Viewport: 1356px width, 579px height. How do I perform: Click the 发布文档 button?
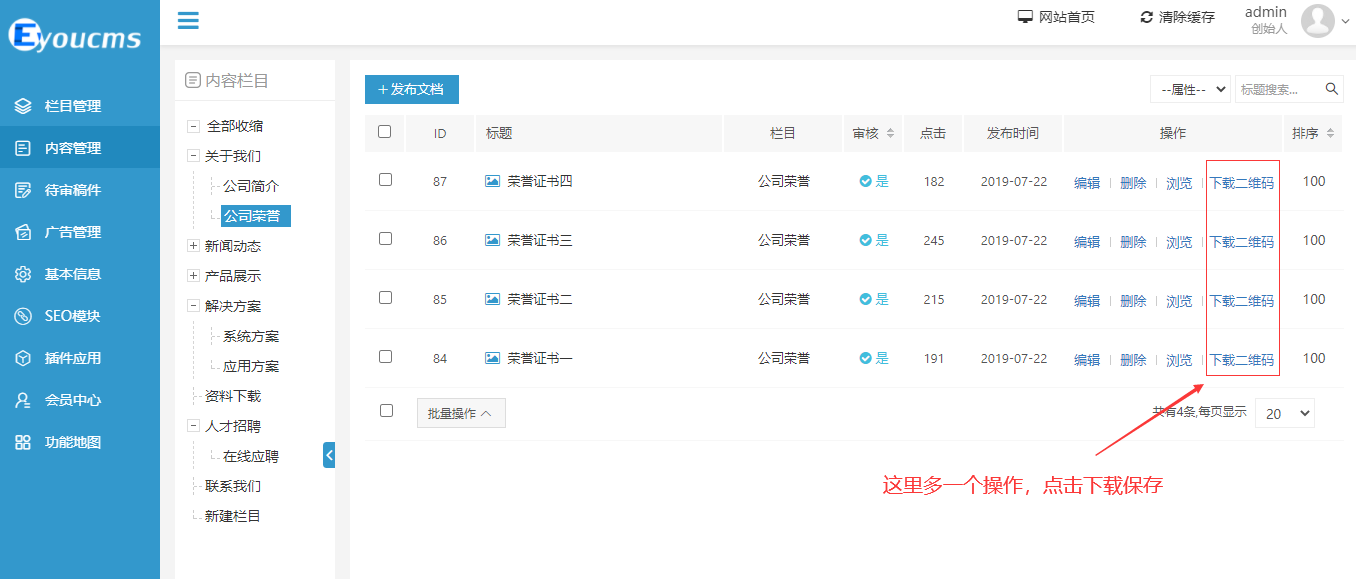point(412,89)
